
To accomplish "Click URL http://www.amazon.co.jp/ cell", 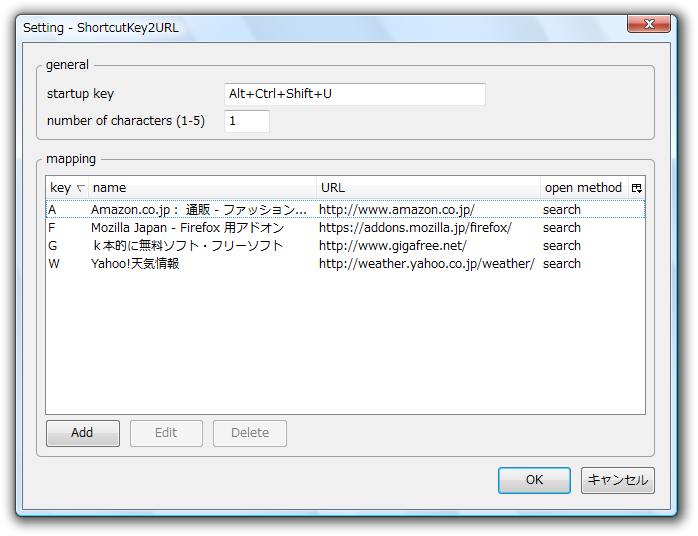I will (397, 210).
